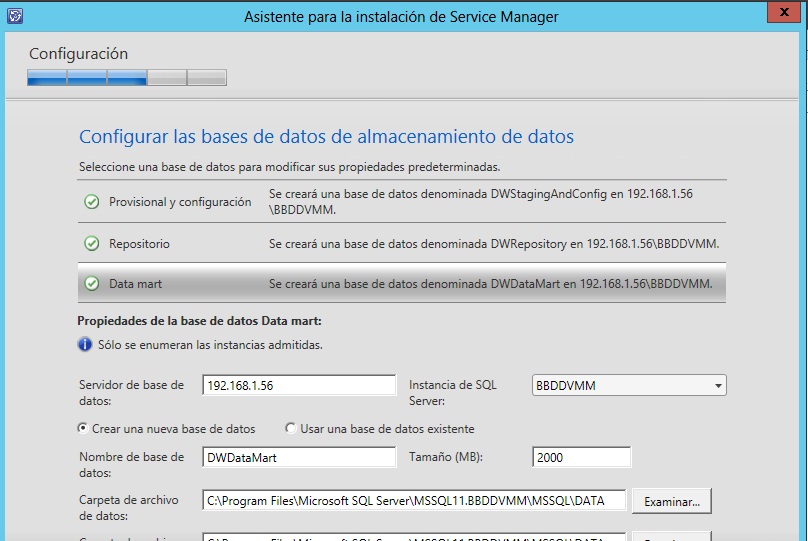
Task: Click the green check icon beside Repositorio
Action: pyautogui.click(x=92, y=243)
